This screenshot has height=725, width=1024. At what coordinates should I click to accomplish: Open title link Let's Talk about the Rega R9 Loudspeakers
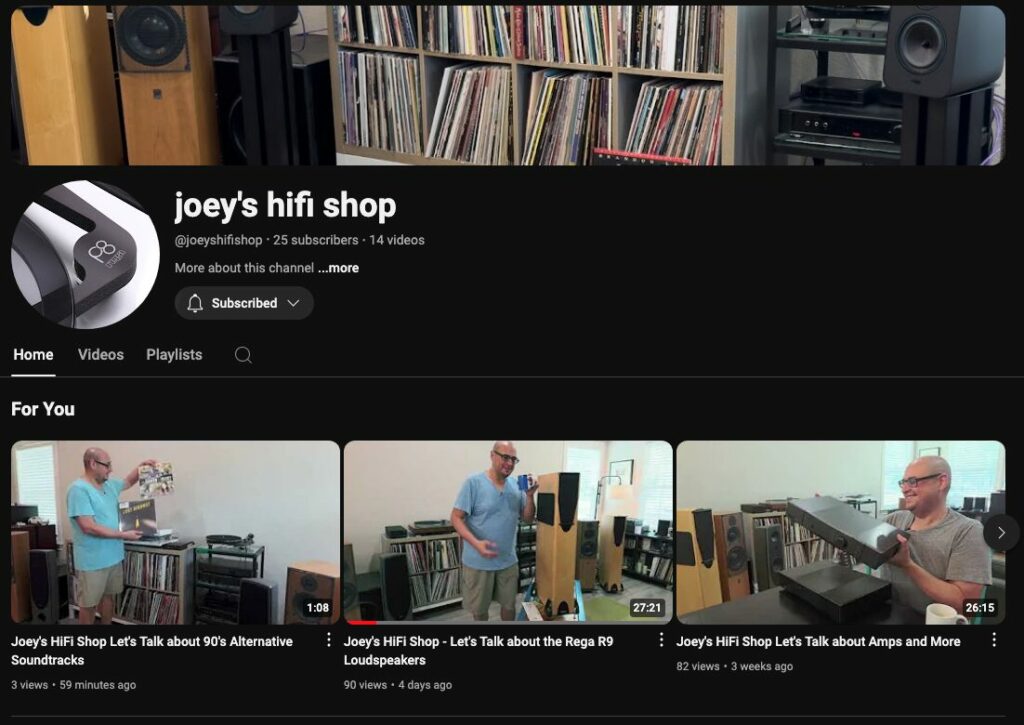pyautogui.click(x=479, y=651)
